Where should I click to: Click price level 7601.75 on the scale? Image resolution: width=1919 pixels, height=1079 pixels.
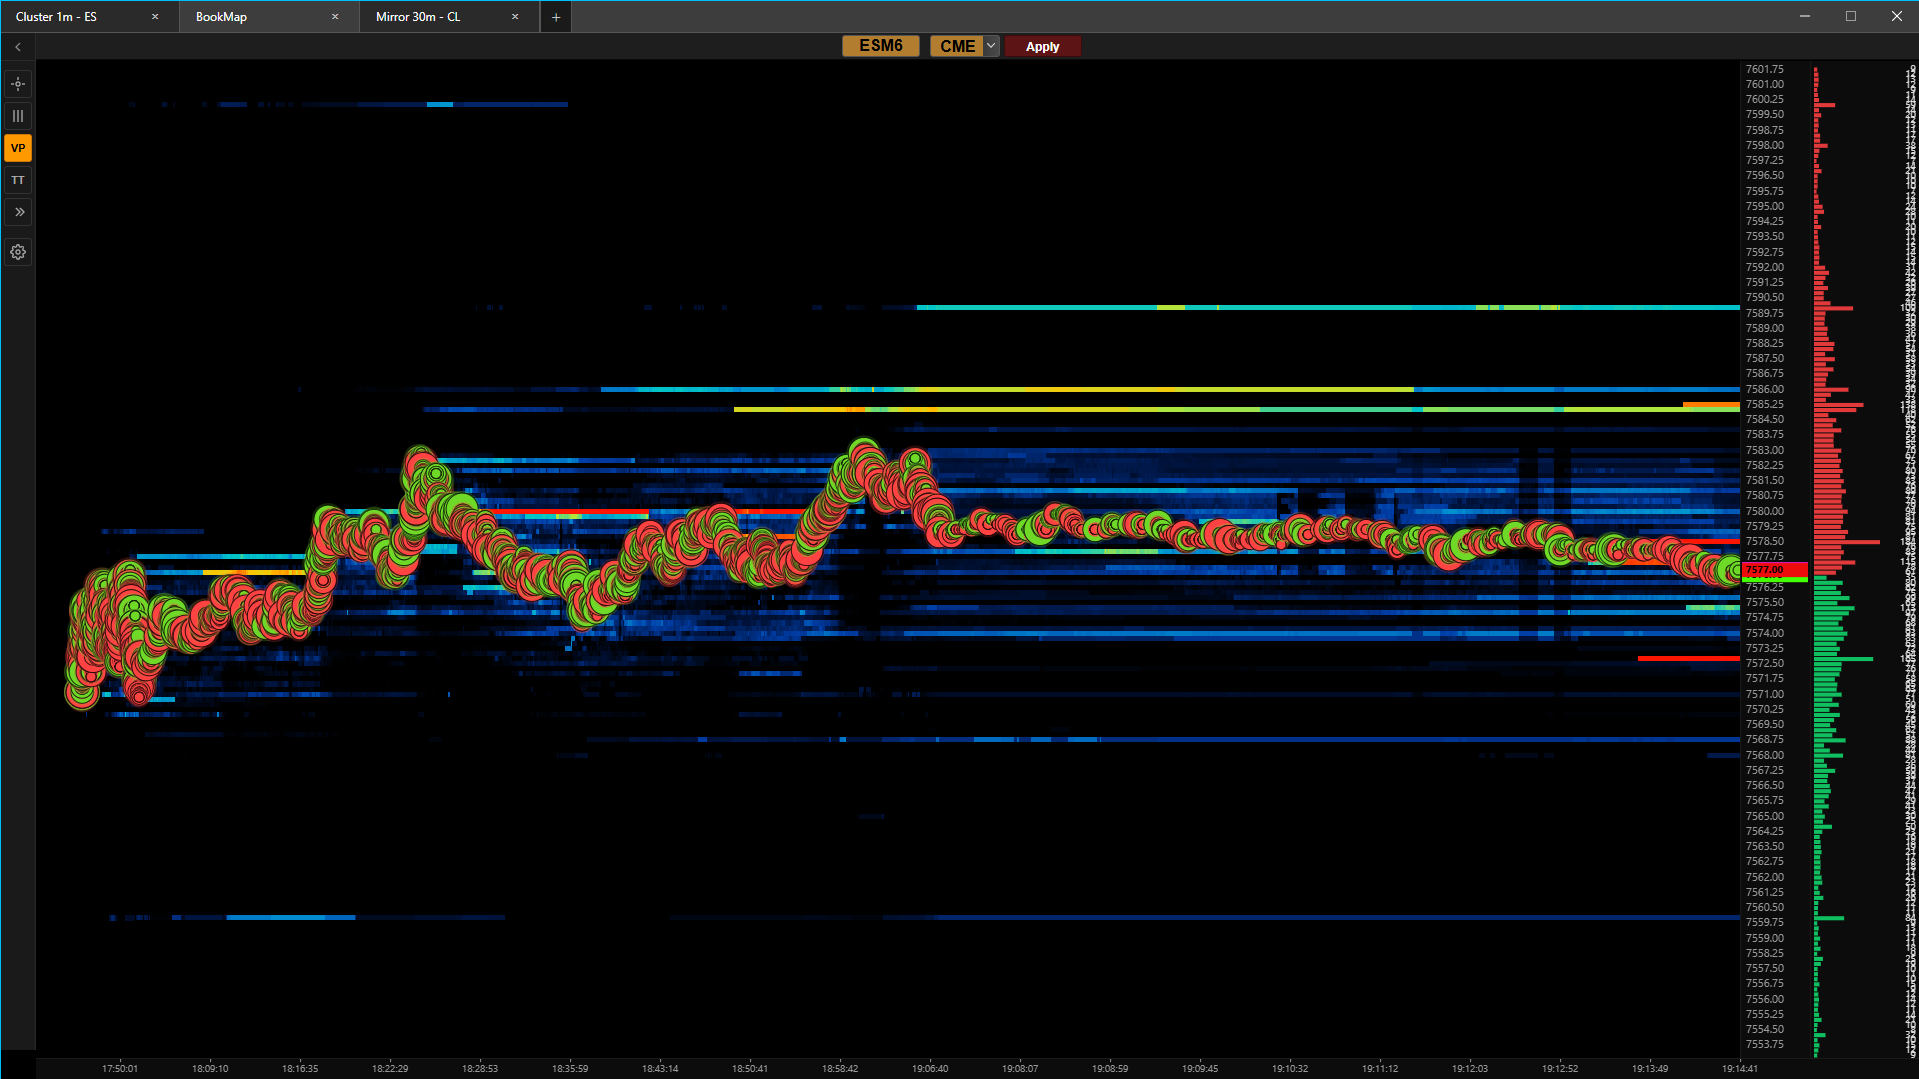1765,69
